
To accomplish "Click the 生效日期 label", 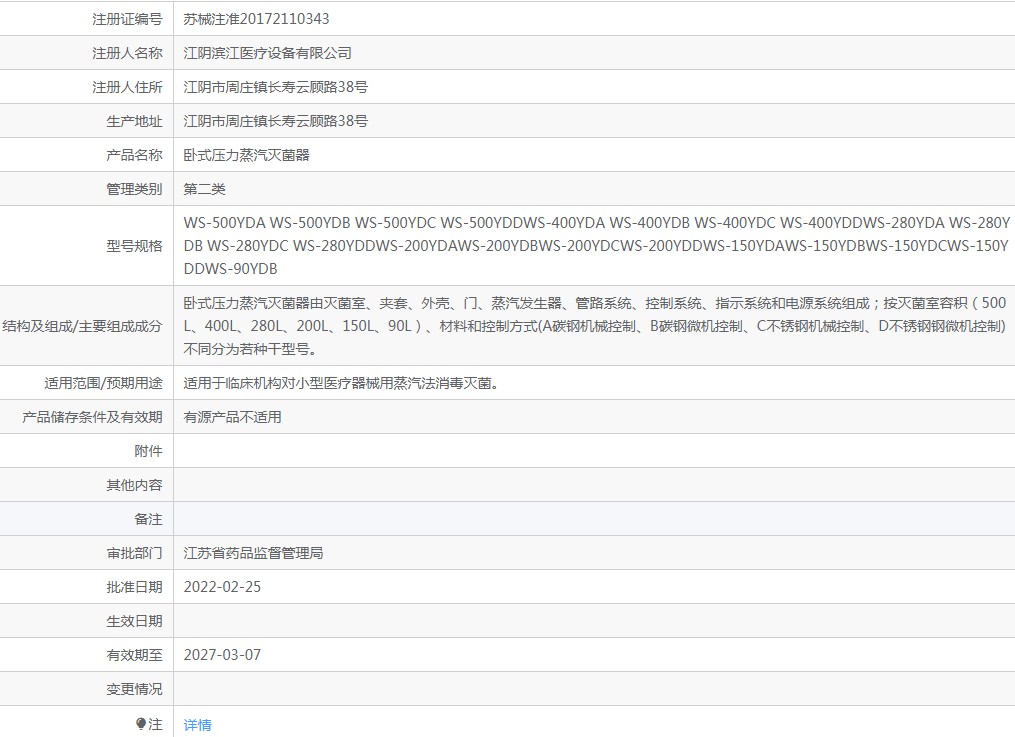I will tap(135, 621).
